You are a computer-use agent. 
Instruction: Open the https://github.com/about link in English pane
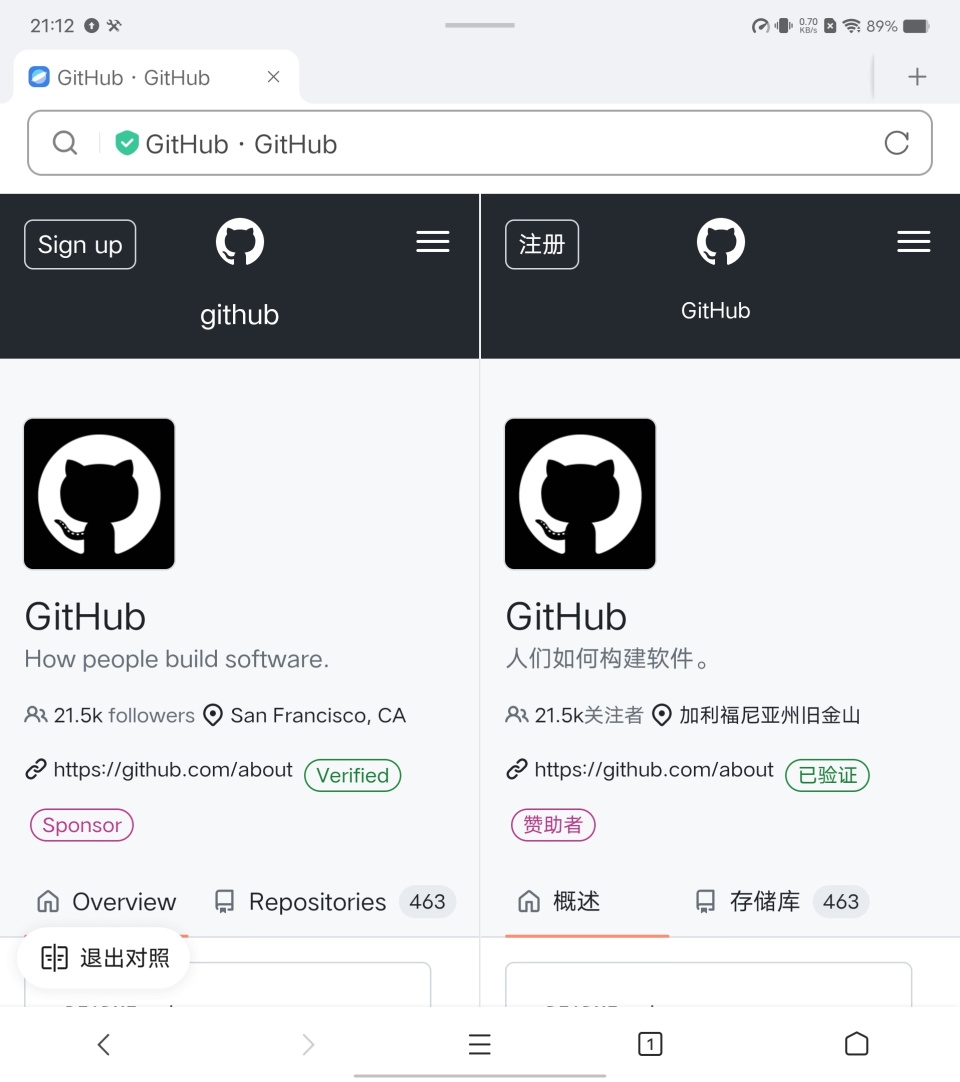(x=173, y=769)
